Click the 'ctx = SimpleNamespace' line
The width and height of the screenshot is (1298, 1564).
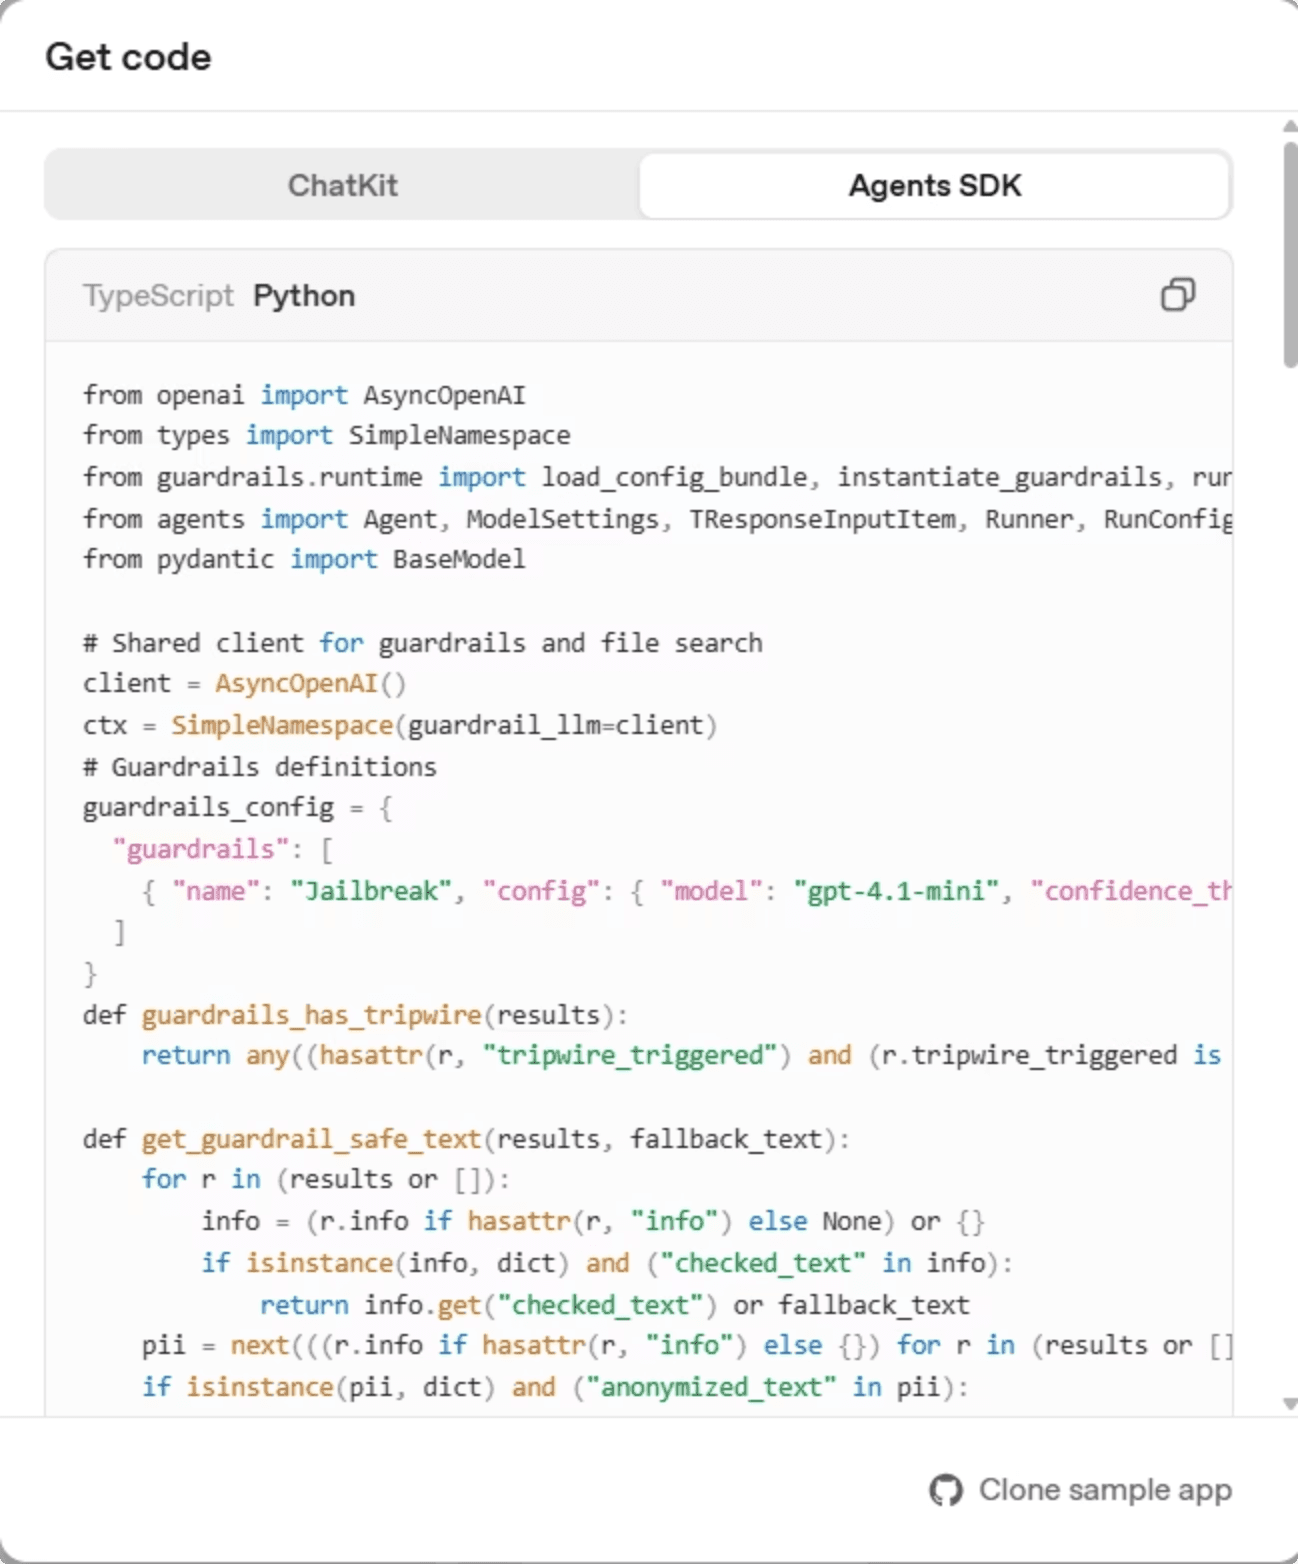[x=400, y=725]
